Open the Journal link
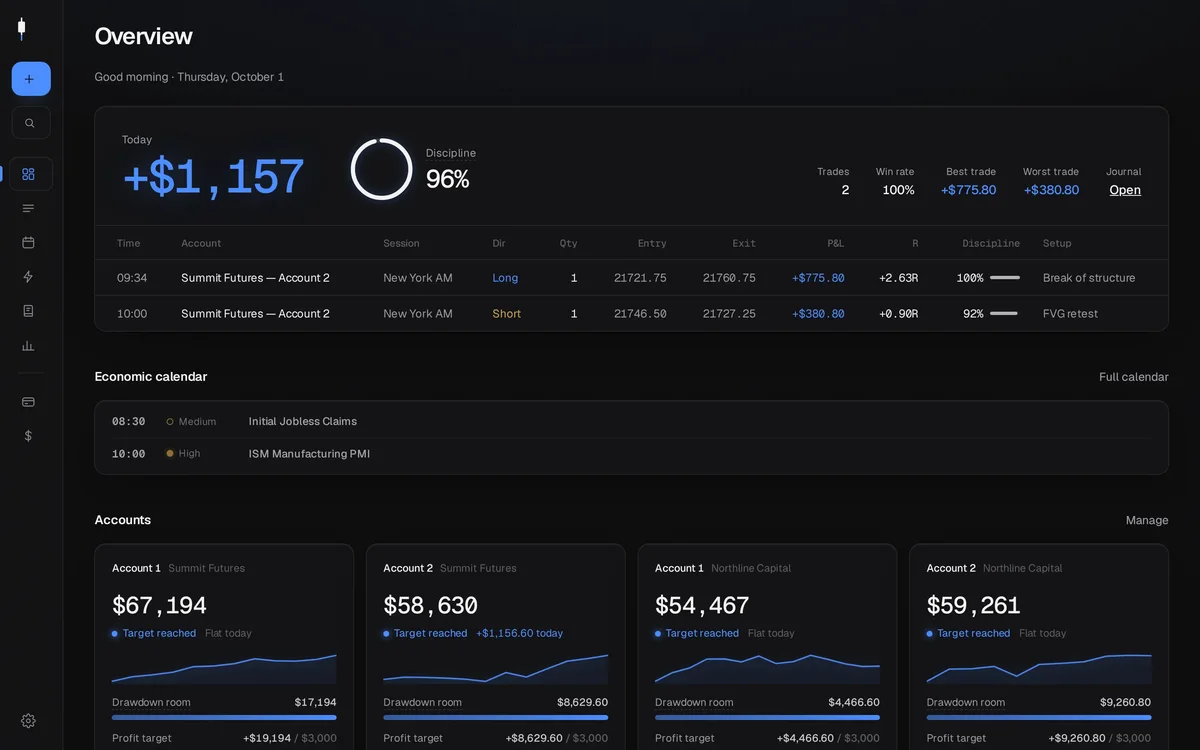Viewport: 1200px width, 750px height. click(1125, 190)
